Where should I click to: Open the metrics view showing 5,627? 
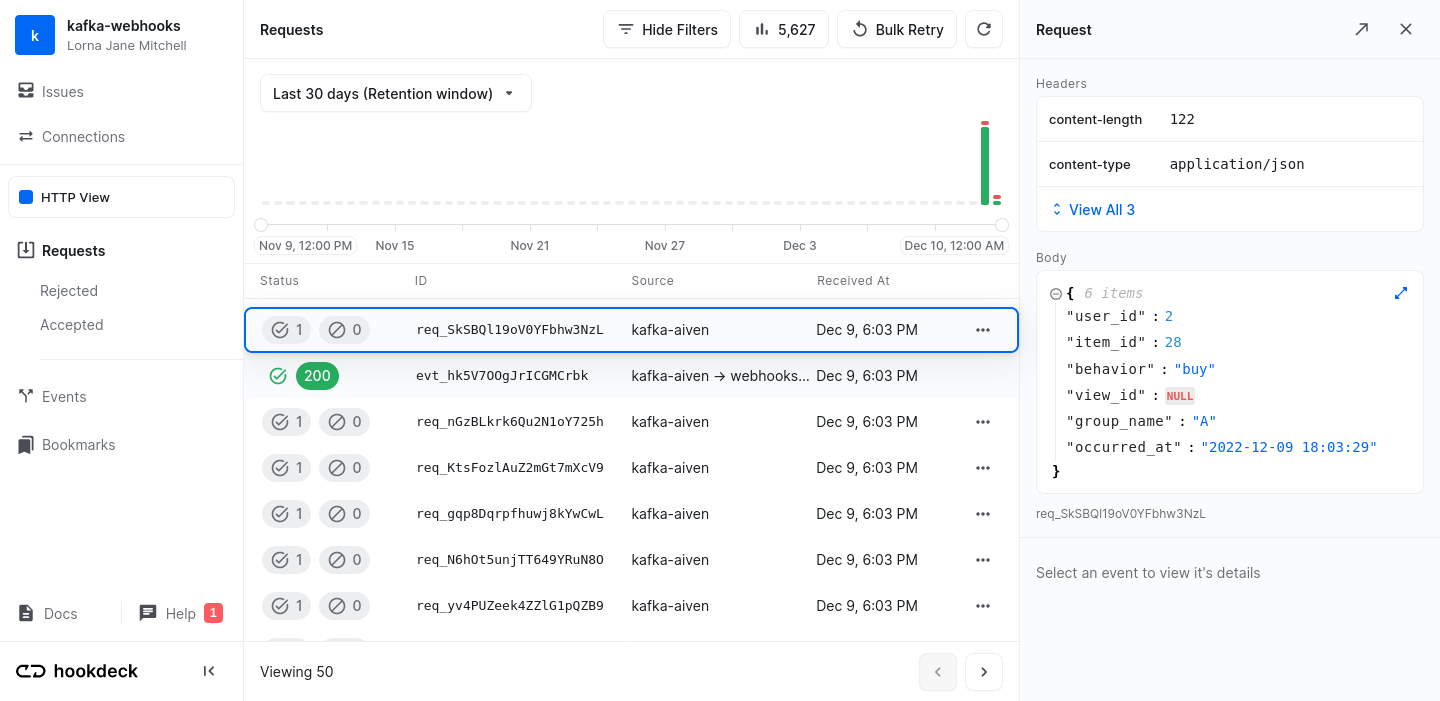[784, 29]
